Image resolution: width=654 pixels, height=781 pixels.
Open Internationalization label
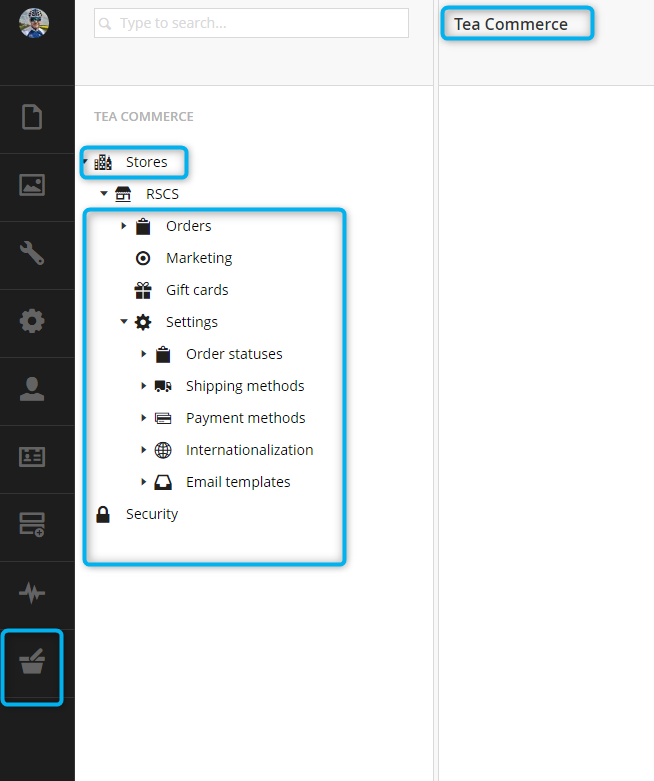[x=250, y=450]
